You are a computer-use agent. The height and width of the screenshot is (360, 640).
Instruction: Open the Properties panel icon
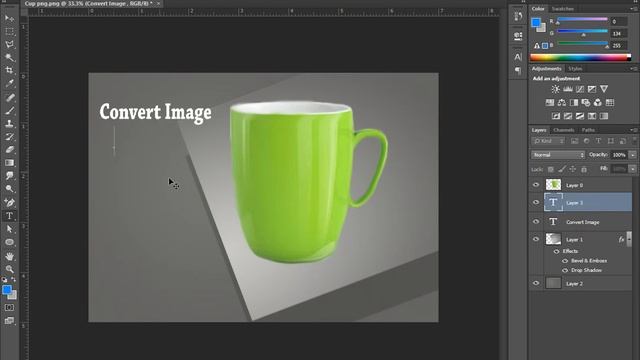(x=518, y=36)
